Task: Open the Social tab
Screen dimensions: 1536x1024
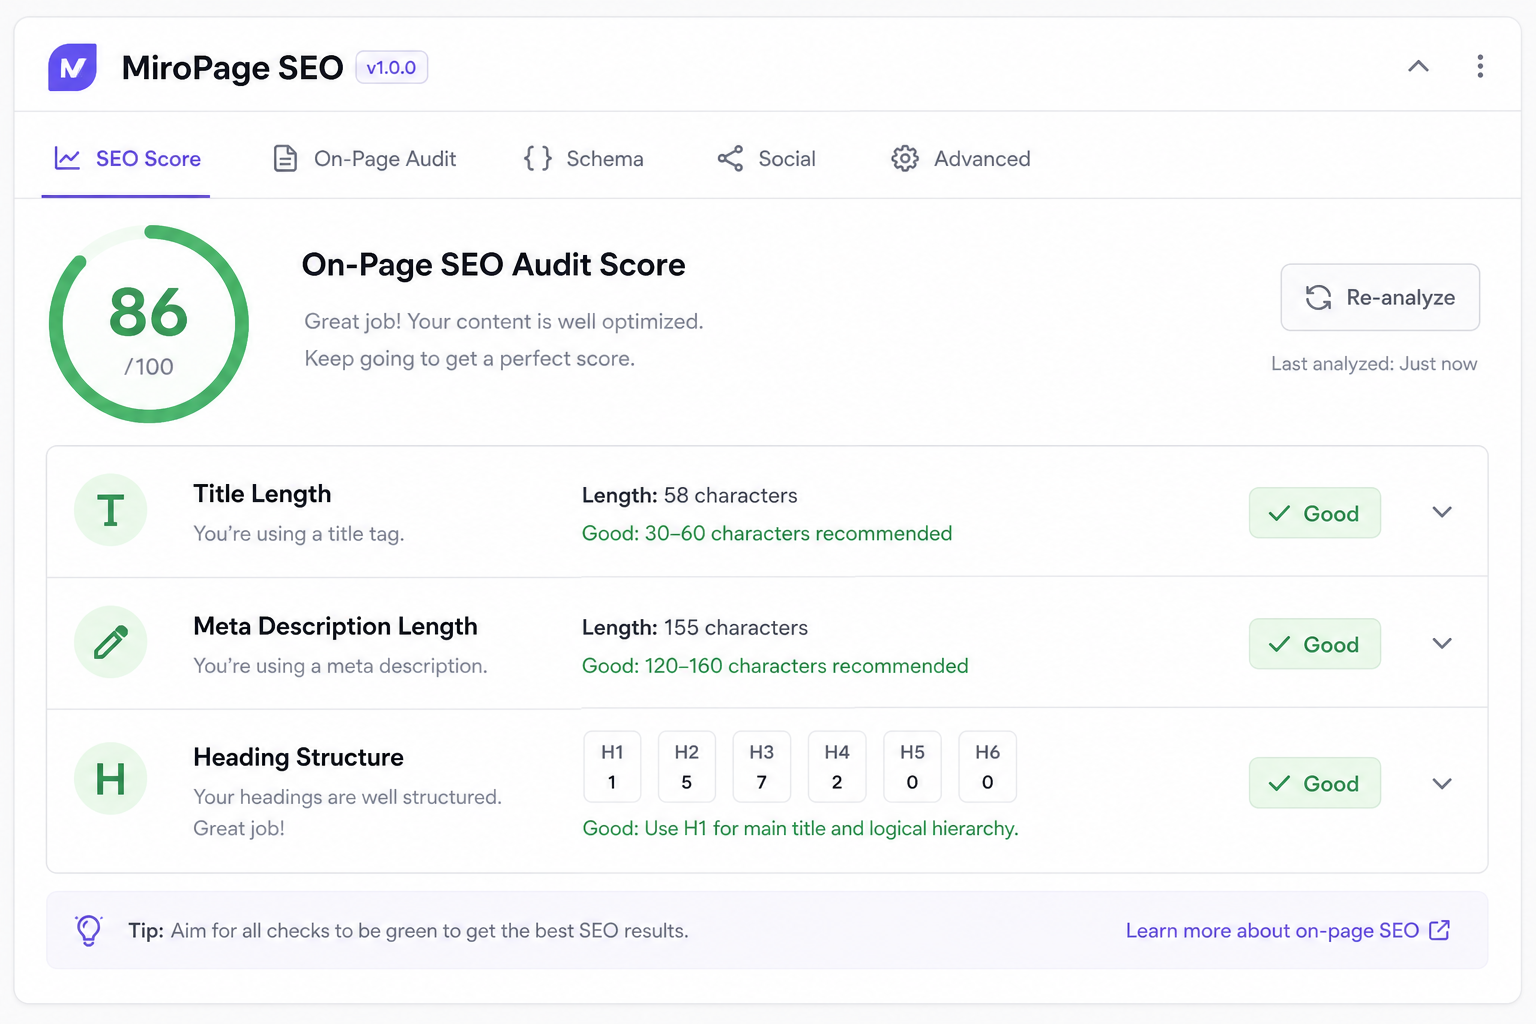Action: click(x=766, y=158)
